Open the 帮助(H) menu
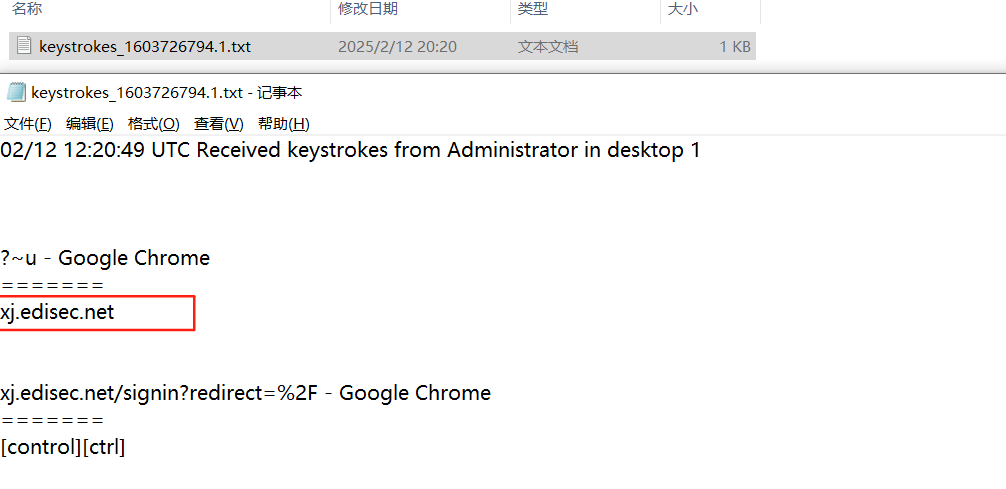1006x489 pixels. [283, 124]
